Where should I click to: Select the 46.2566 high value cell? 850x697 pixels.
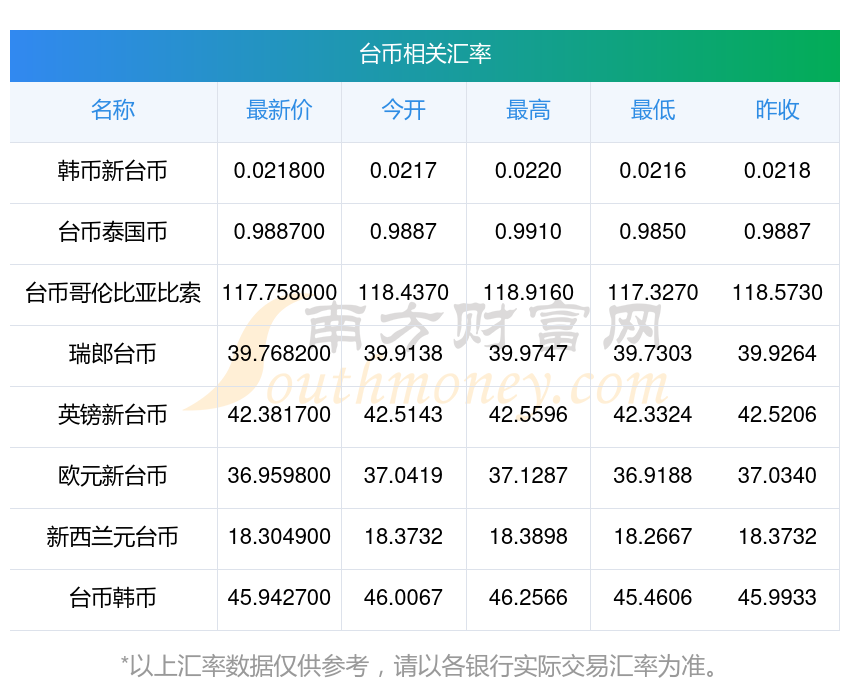click(528, 598)
